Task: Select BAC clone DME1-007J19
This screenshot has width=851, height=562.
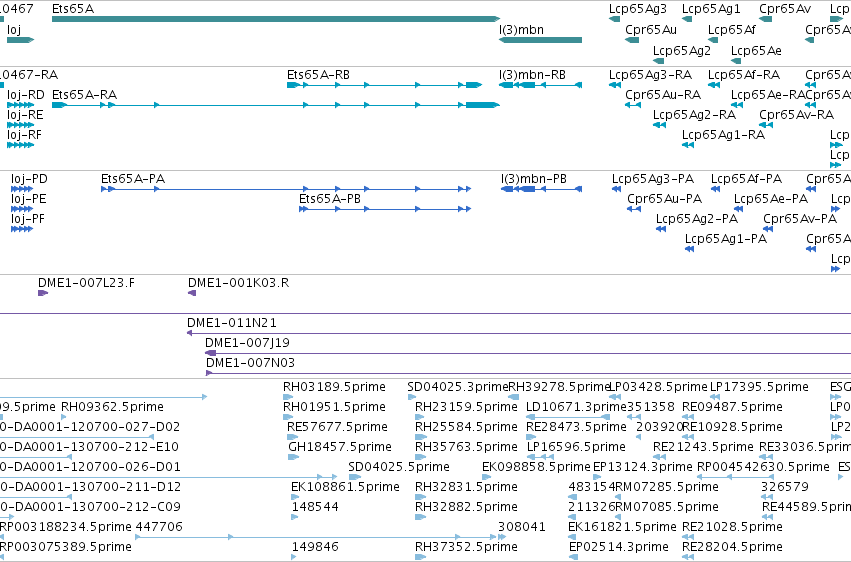Action: [247, 343]
